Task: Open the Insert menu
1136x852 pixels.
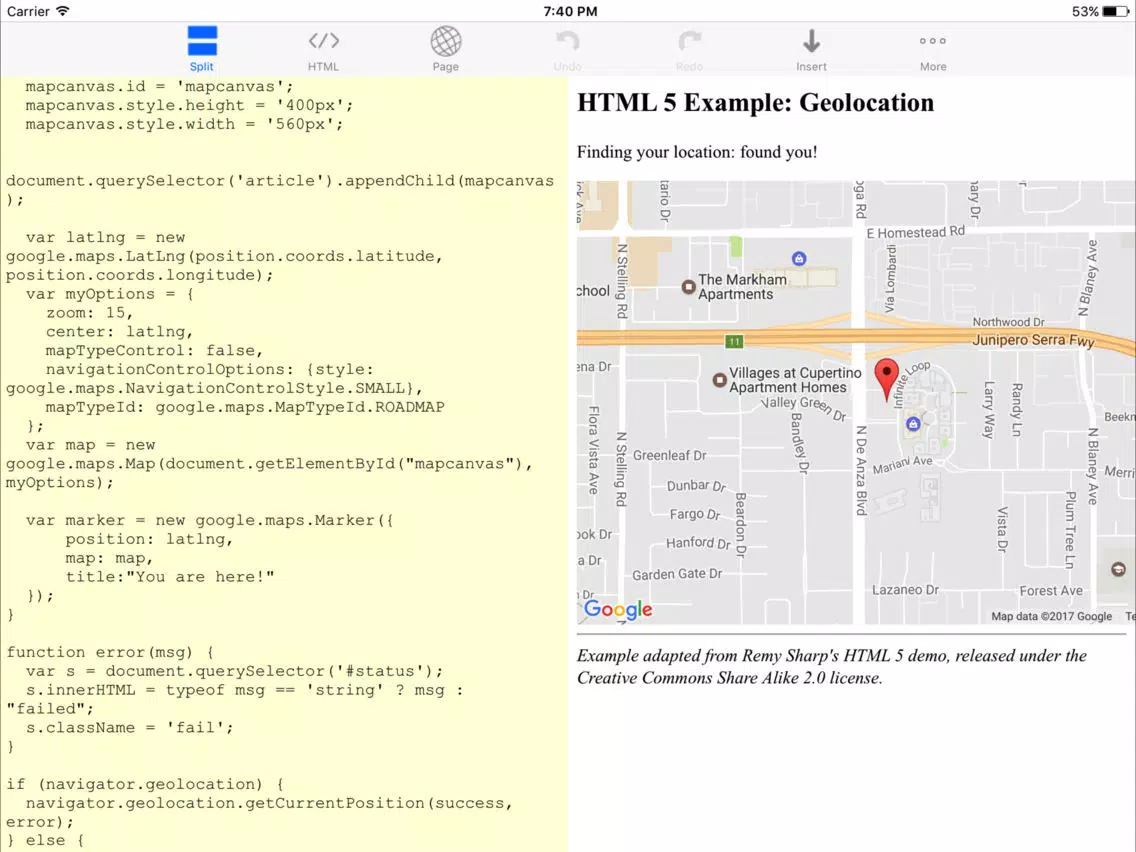Action: (x=811, y=49)
